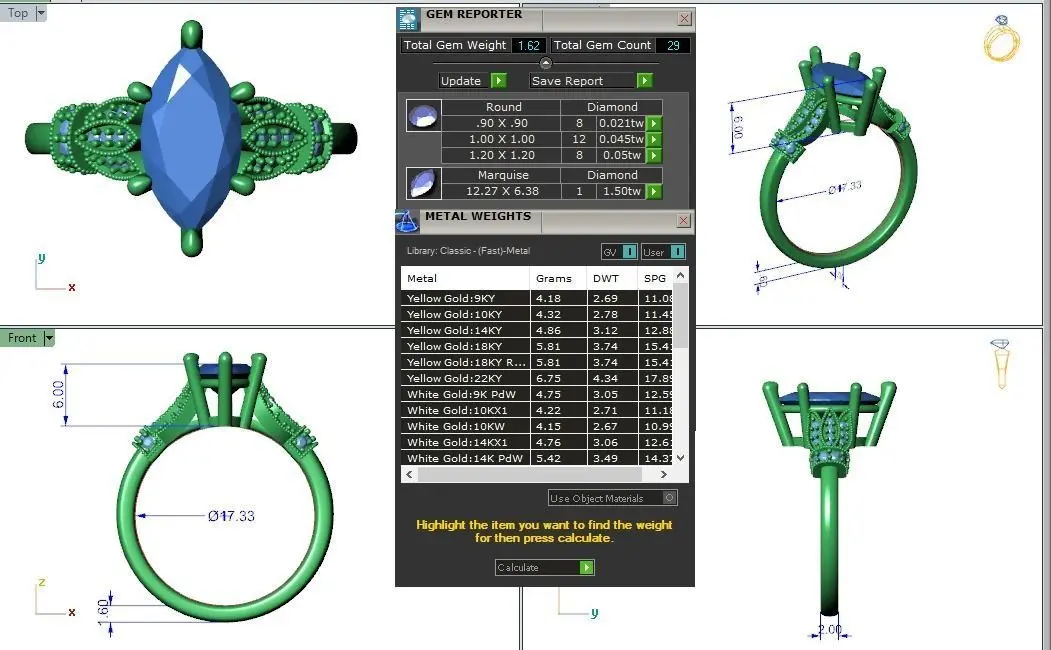1051x650 pixels.
Task: Click the Metal Weights panel icon
Action: pos(407,221)
